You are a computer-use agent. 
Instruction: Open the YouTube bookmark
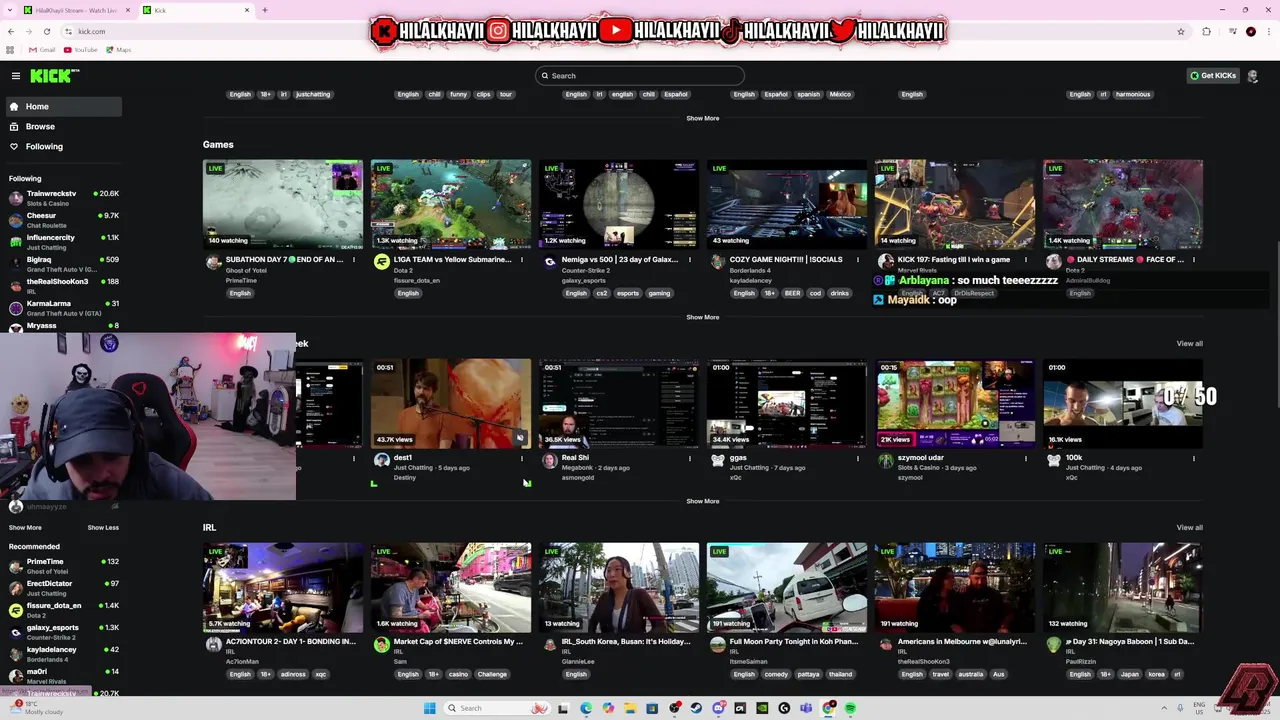click(x=81, y=50)
